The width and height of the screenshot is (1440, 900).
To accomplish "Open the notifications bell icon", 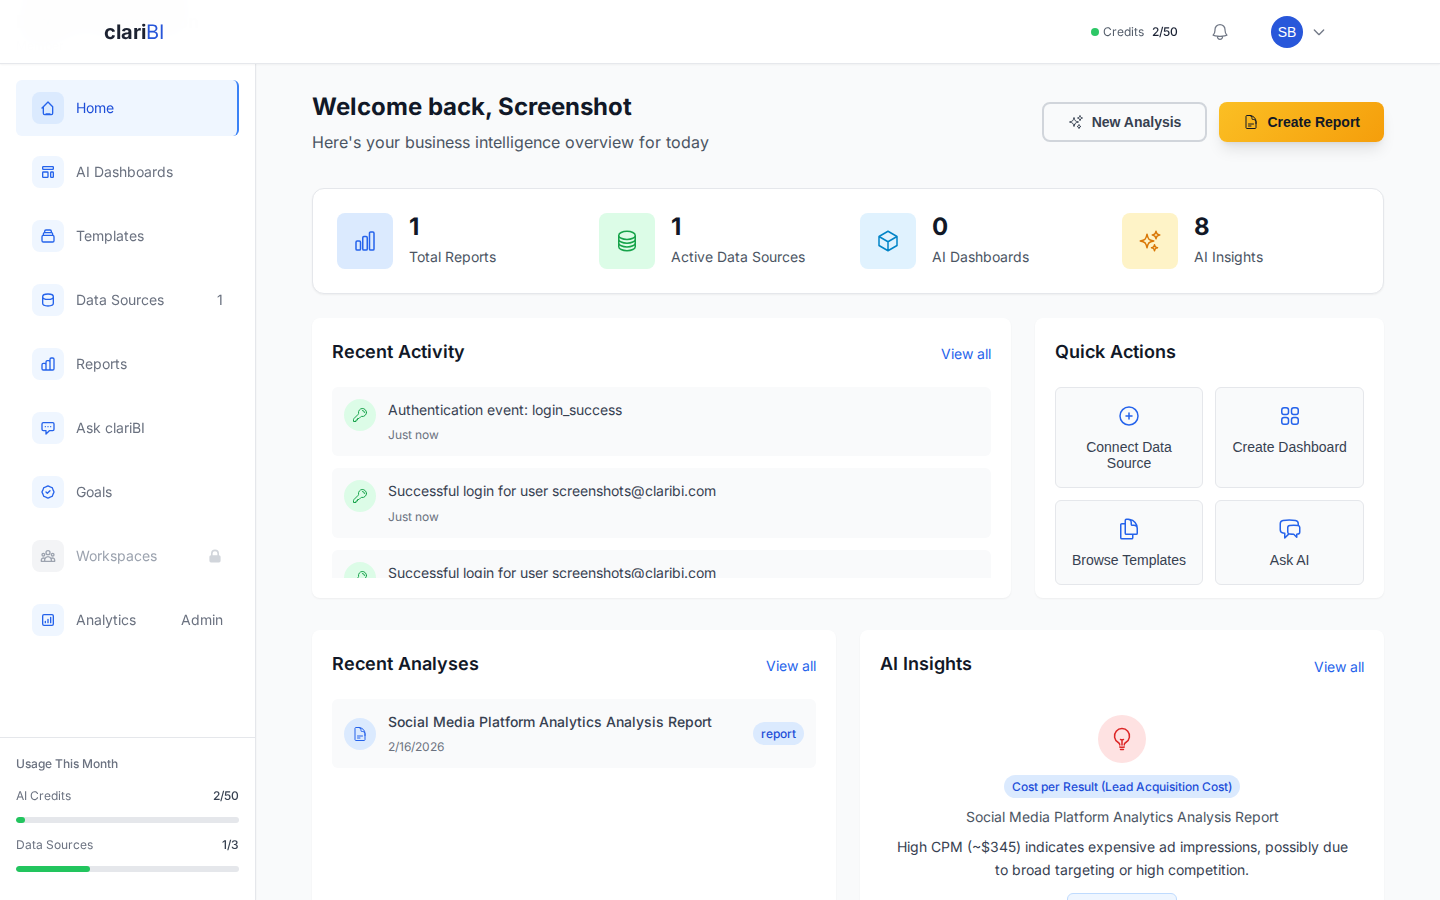I will (1219, 31).
